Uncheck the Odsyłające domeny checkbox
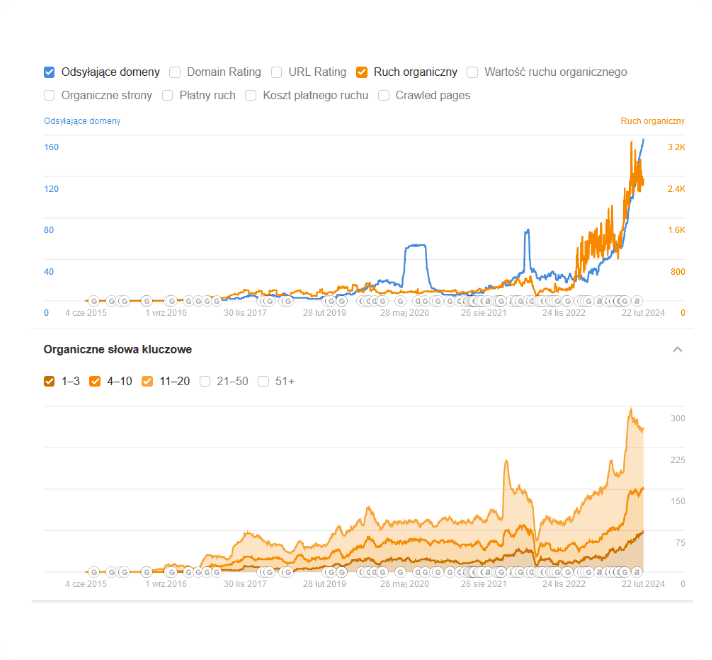Image resolution: width=712 pixels, height=660 pixels. (x=49, y=72)
